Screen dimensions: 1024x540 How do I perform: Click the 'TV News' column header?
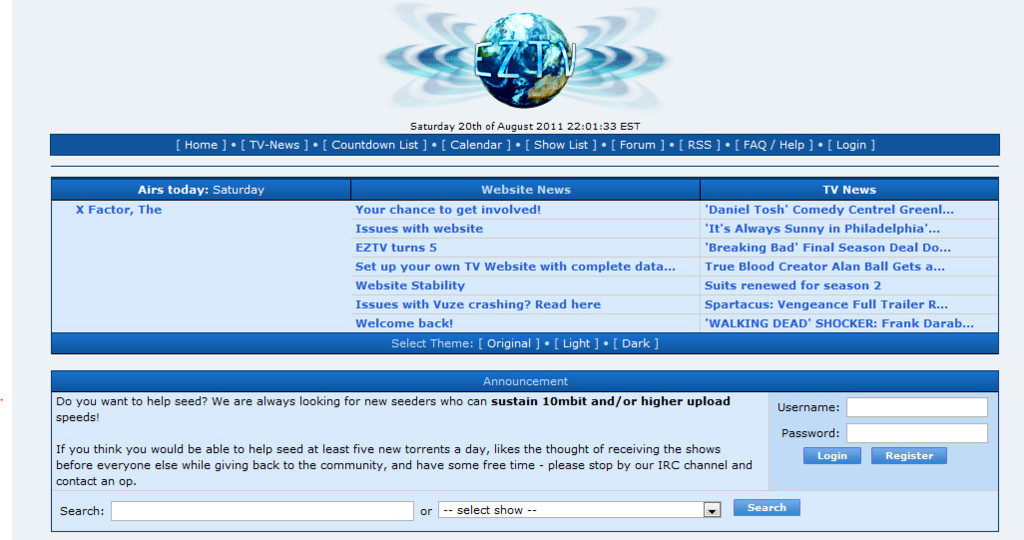click(x=849, y=190)
